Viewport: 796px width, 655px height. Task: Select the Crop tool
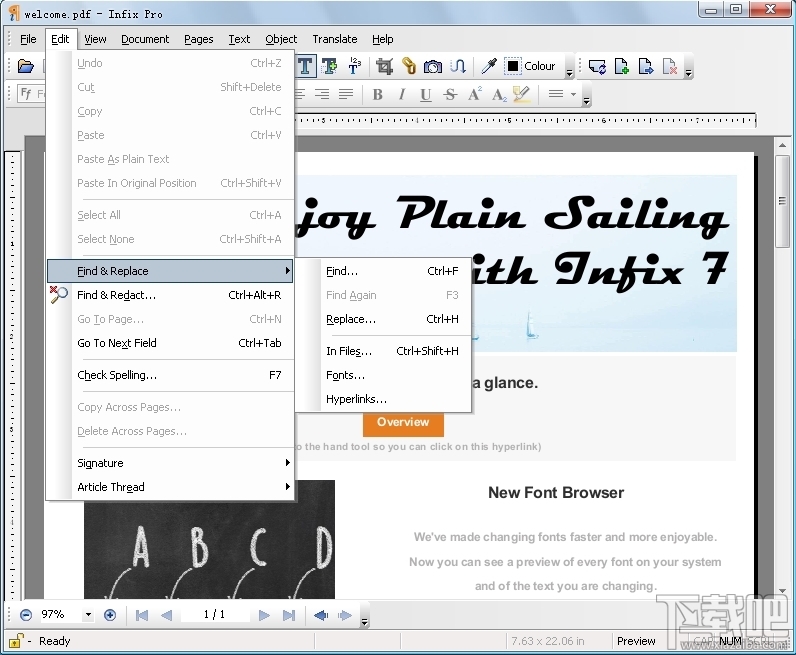384,66
